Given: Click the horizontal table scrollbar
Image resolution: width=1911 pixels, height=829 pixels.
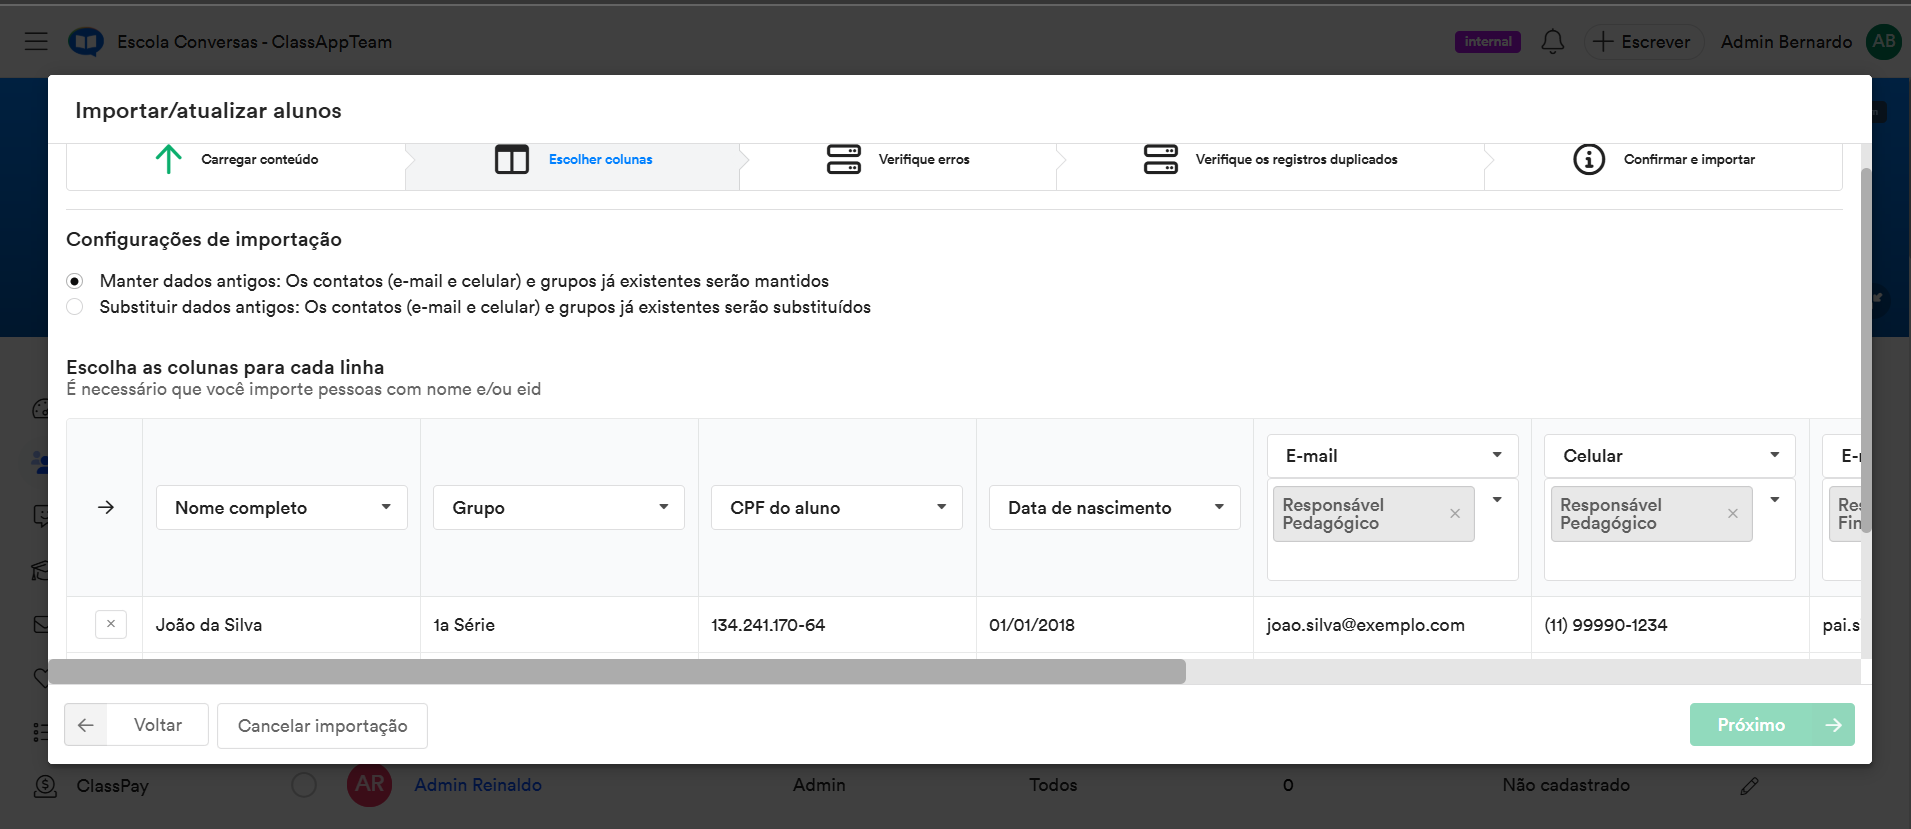Looking at the screenshot, I should pos(616,671).
